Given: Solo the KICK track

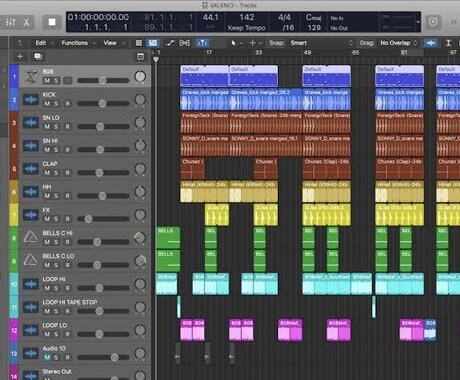Looking at the screenshot, I should 56,104.
